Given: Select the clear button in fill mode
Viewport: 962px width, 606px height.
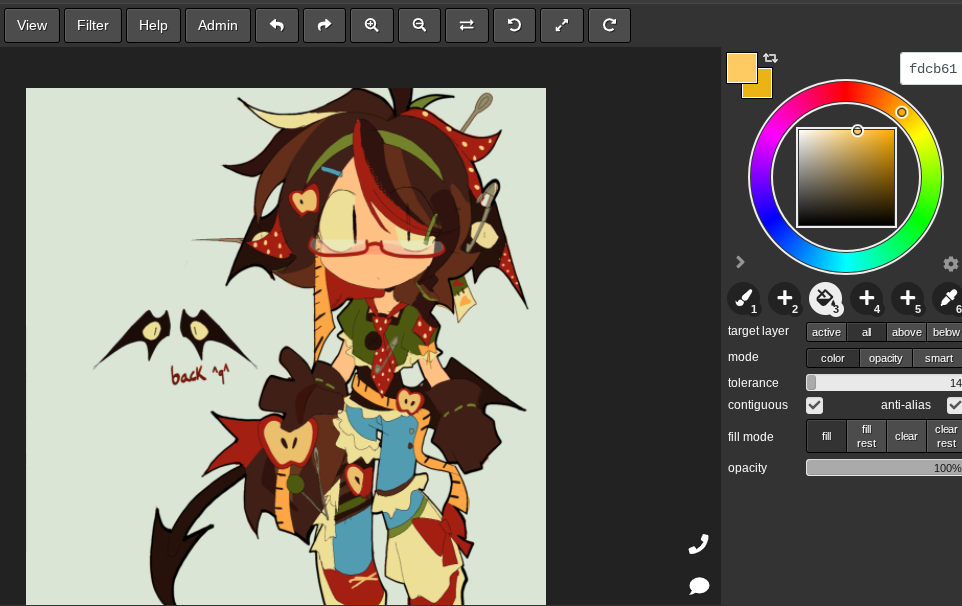Looking at the screenshot, I should point(906,436).
